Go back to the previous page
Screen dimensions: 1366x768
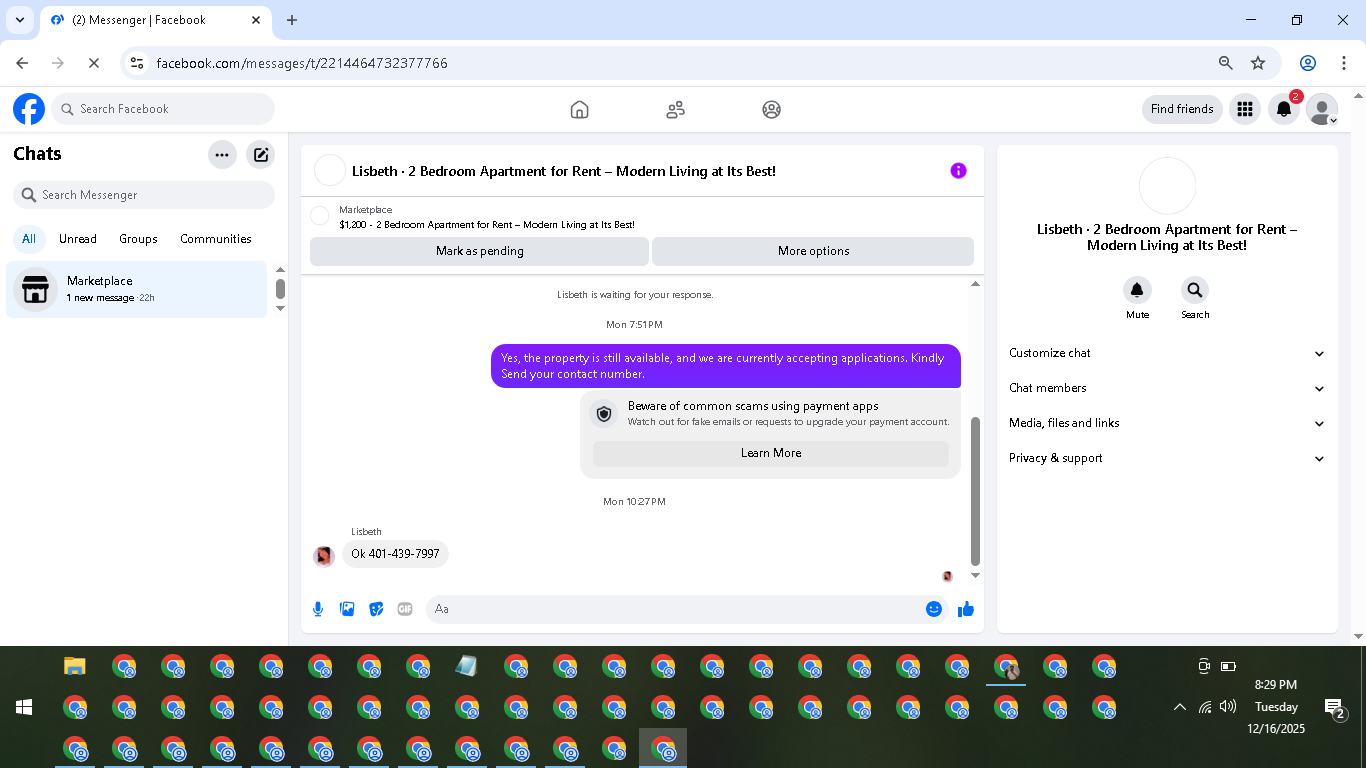[x=22, y=63]
